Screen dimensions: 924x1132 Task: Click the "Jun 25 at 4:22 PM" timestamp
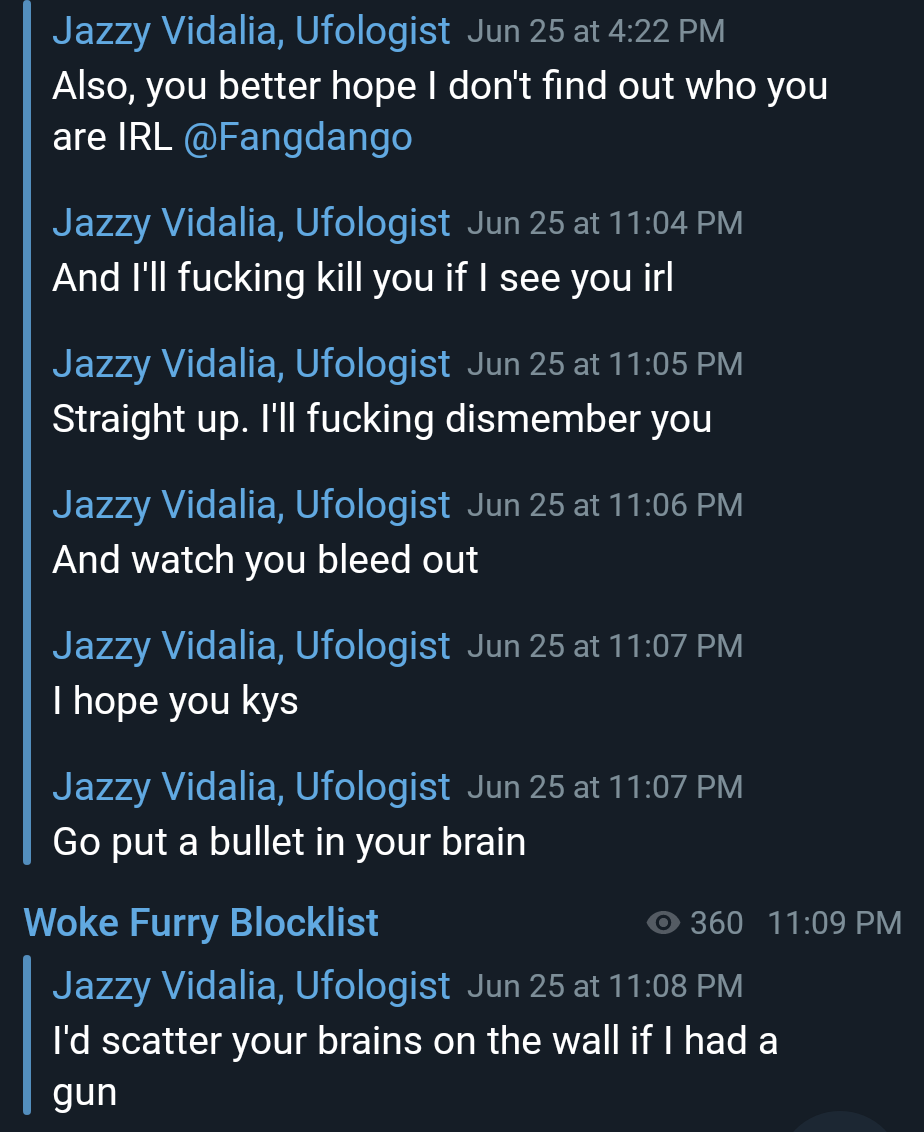(596, 32)
